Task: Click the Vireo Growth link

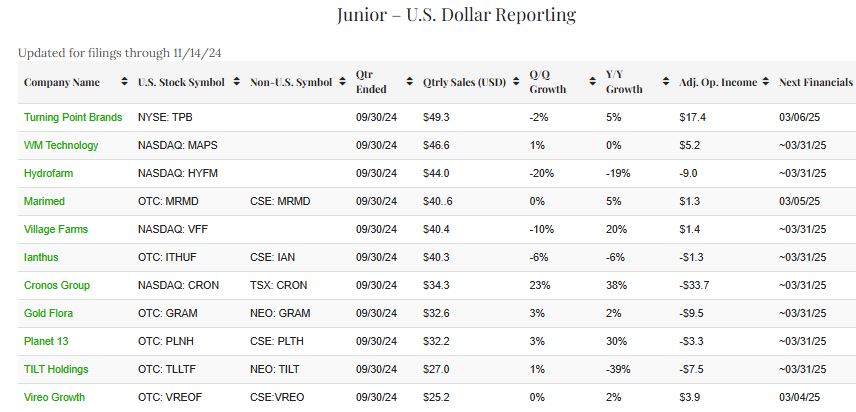Action: click(x=54, y=397)
